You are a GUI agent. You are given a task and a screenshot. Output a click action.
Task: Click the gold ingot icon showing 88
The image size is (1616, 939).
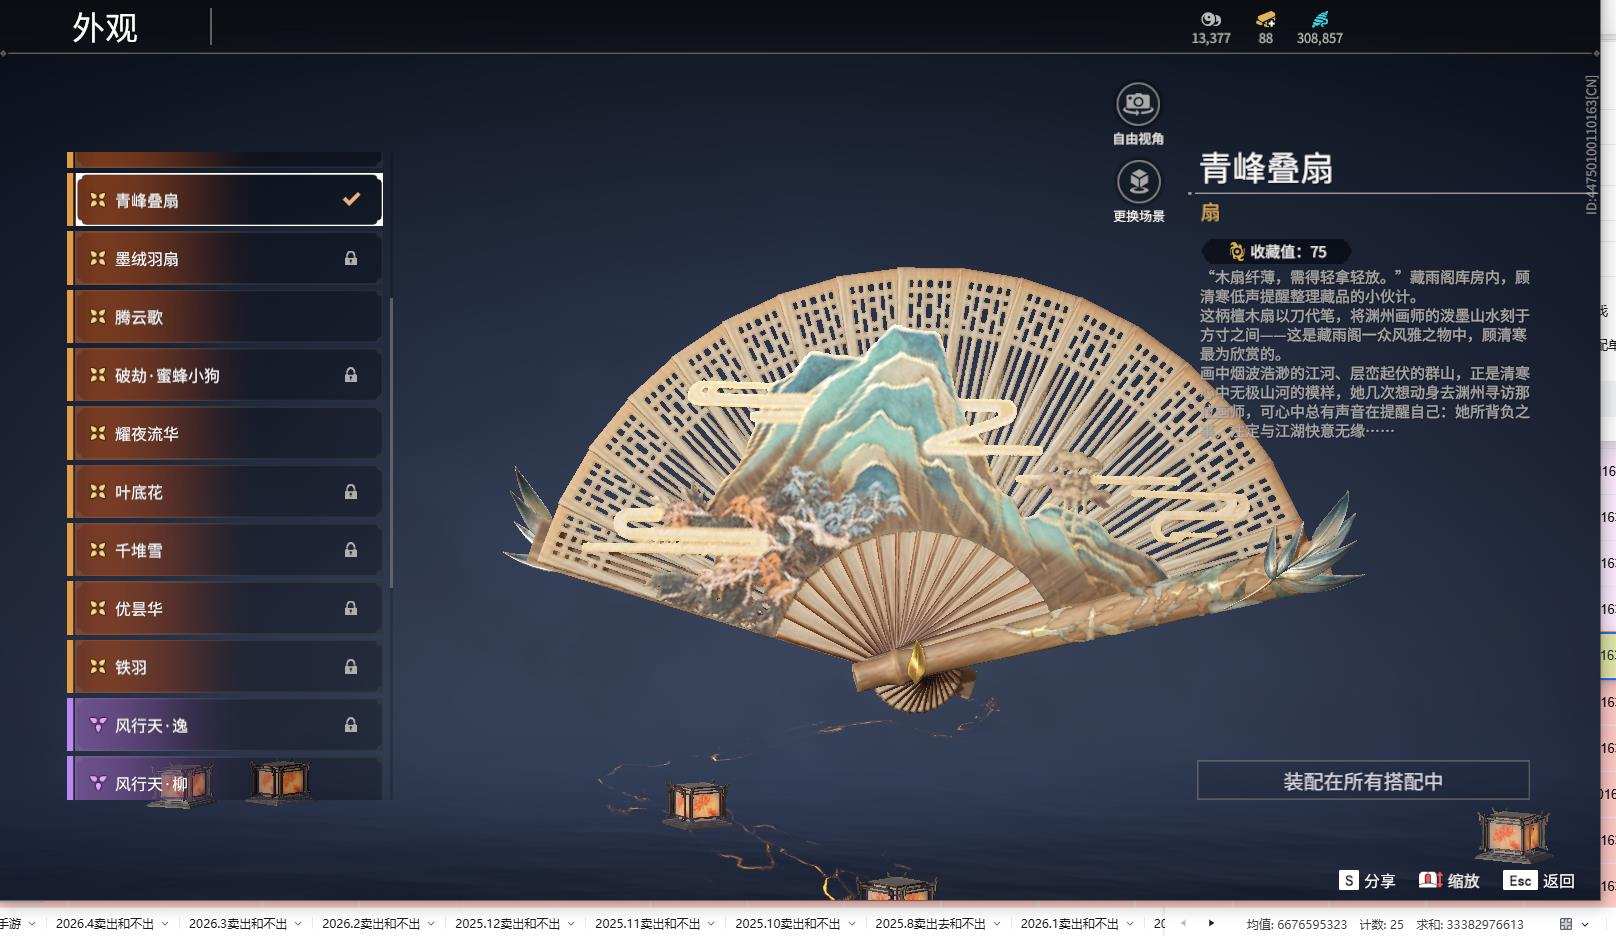[1264, 19]
